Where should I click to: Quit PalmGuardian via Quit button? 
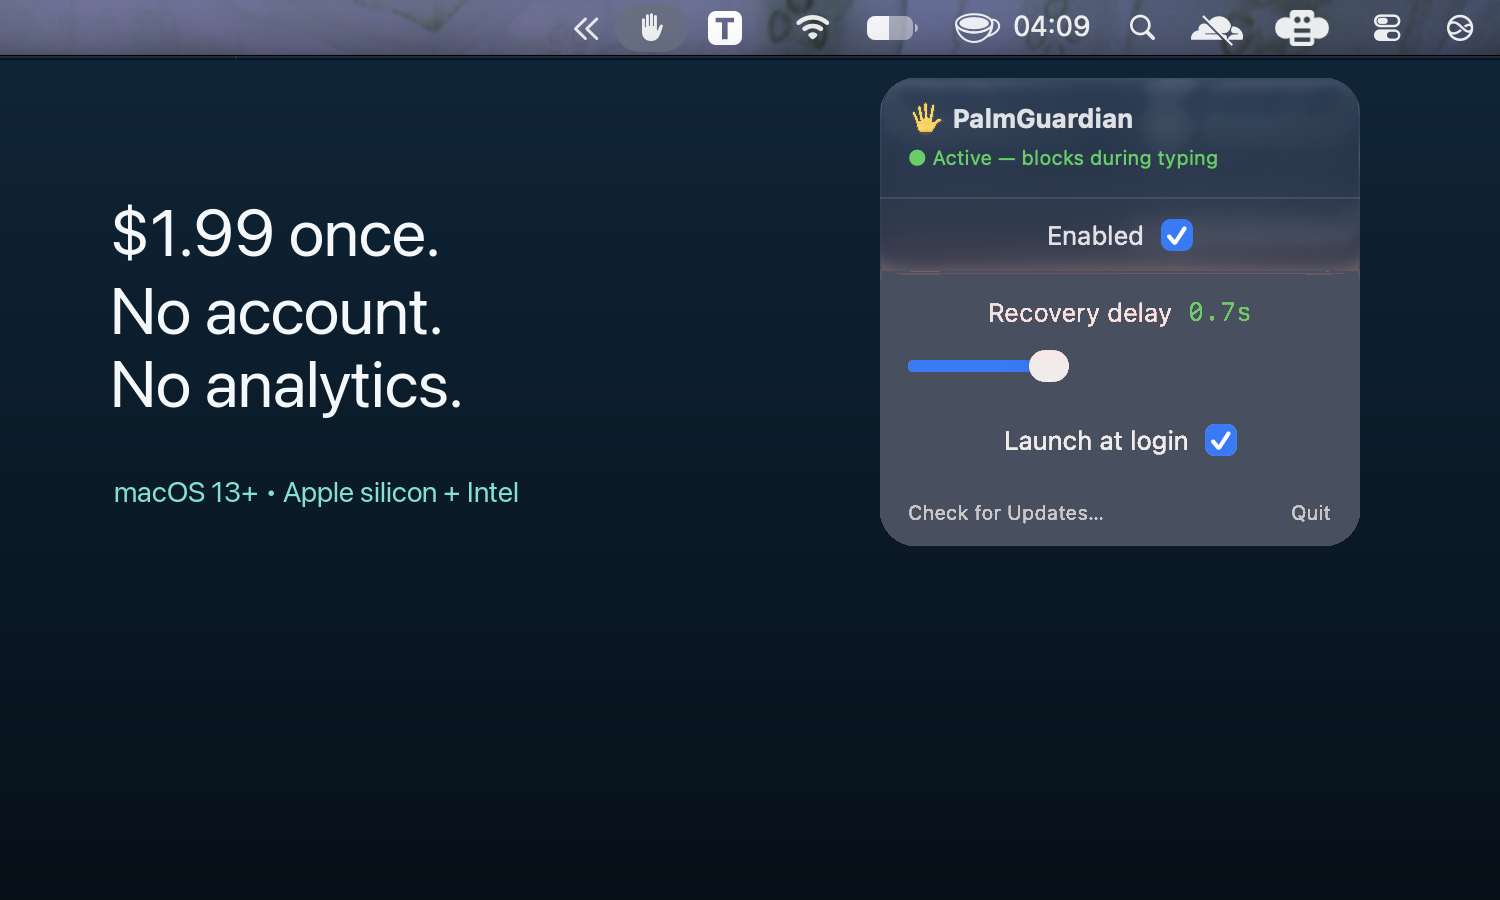(x=1310, y=513)
